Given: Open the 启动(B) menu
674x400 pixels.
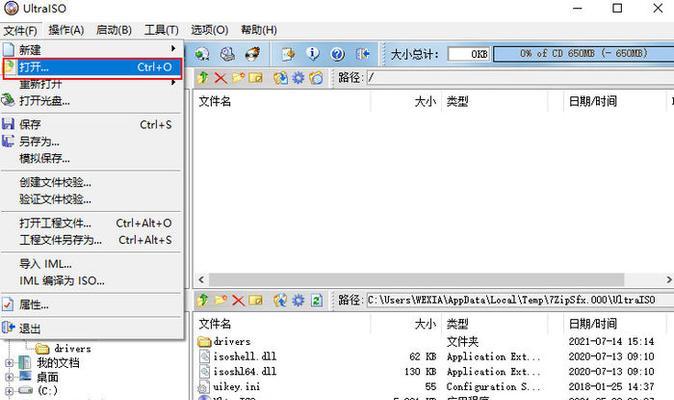Looking at the screenshot, I should (x=114, y=30).
